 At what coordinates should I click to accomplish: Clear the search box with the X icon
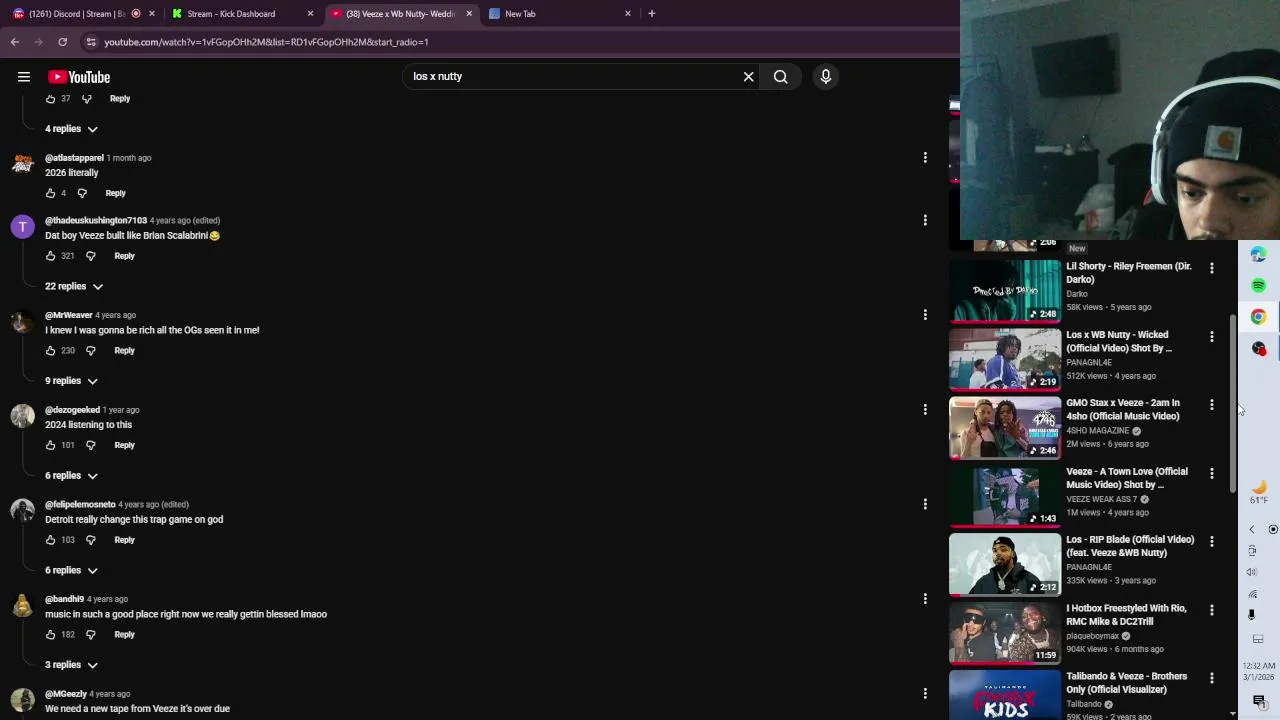click(x=748, y=77)
